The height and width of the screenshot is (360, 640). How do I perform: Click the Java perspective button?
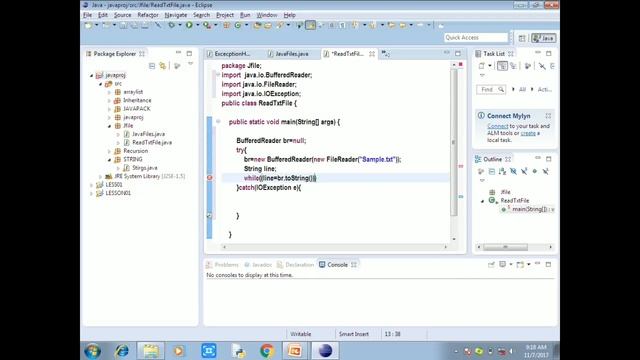click(x=543, y=38)
